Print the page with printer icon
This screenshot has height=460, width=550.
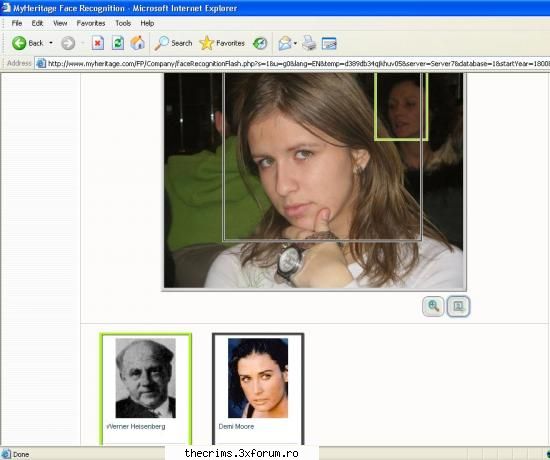pos(309,43)
